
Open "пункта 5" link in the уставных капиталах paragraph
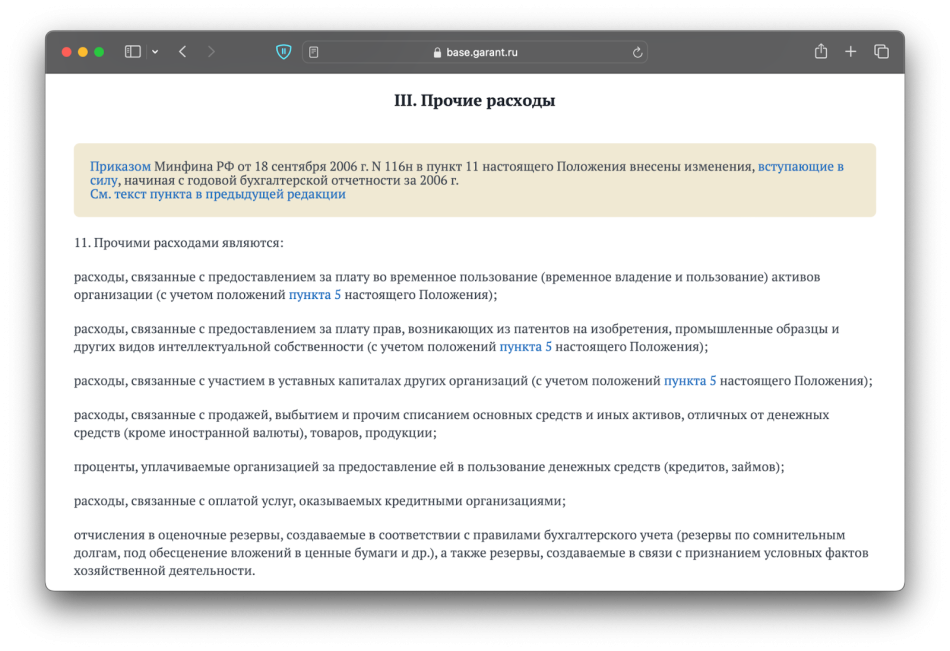tap(690, 381)
